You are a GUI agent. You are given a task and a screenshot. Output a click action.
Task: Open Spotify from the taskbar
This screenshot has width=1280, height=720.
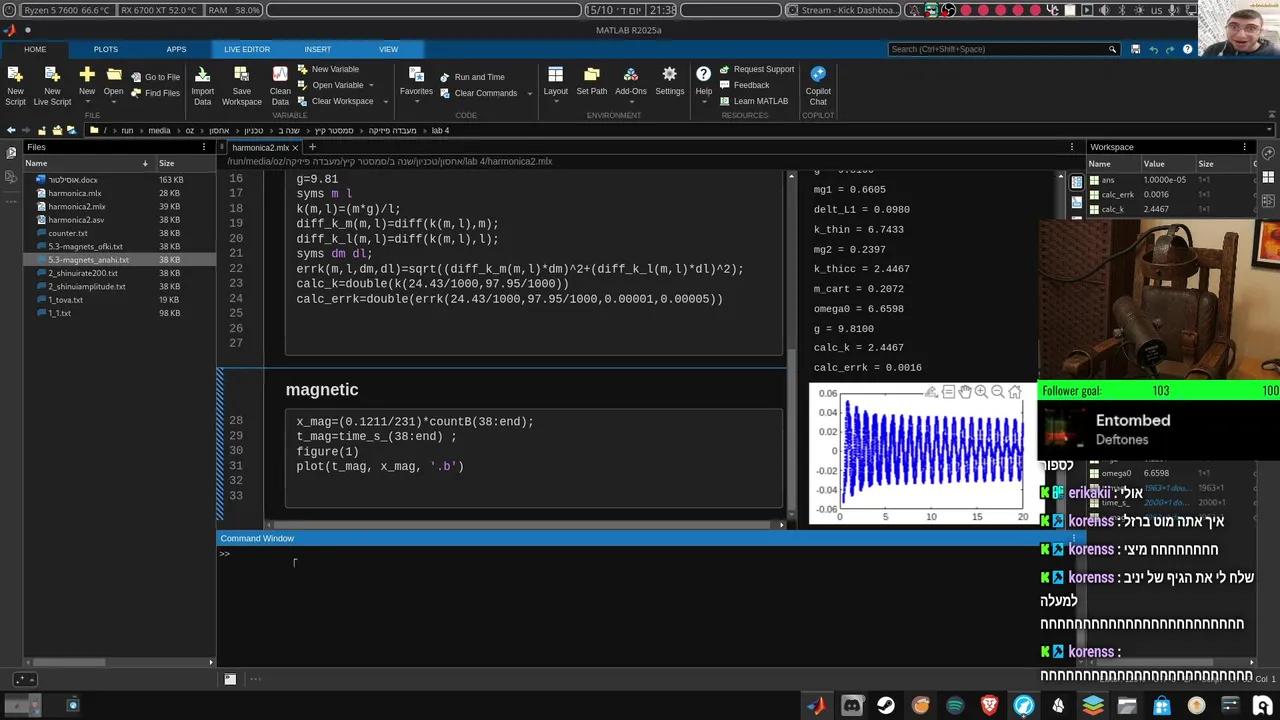tap(955, 705)
